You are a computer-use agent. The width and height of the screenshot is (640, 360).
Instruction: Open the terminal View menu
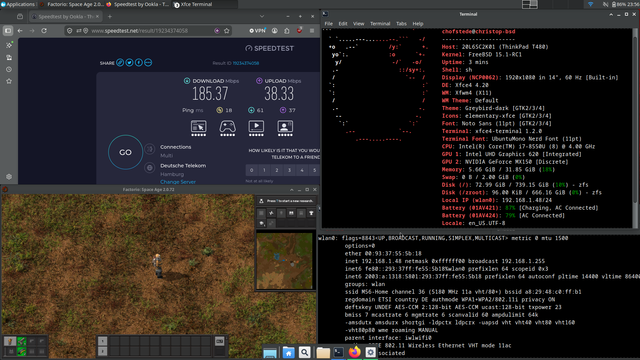[358, 24]
